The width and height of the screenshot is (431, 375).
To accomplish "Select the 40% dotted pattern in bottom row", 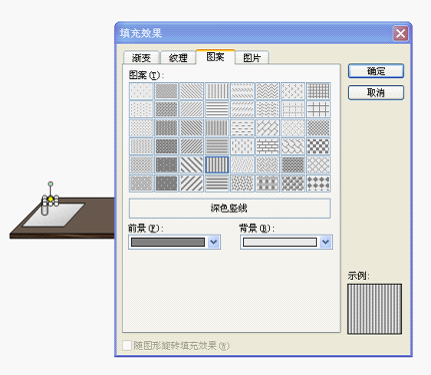I will (x=141, y=183).
